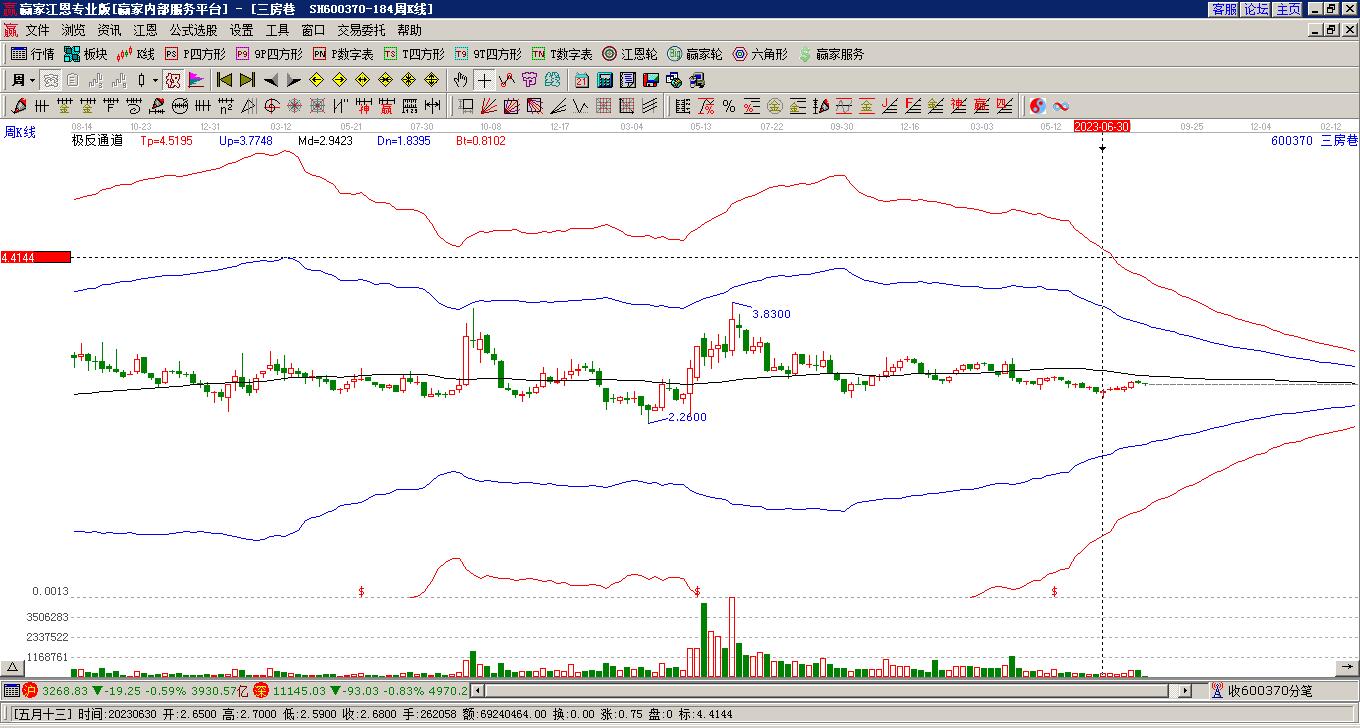1360x728 pixels.
Task: Step chart back with black left arrow
Action: point(270,80)
